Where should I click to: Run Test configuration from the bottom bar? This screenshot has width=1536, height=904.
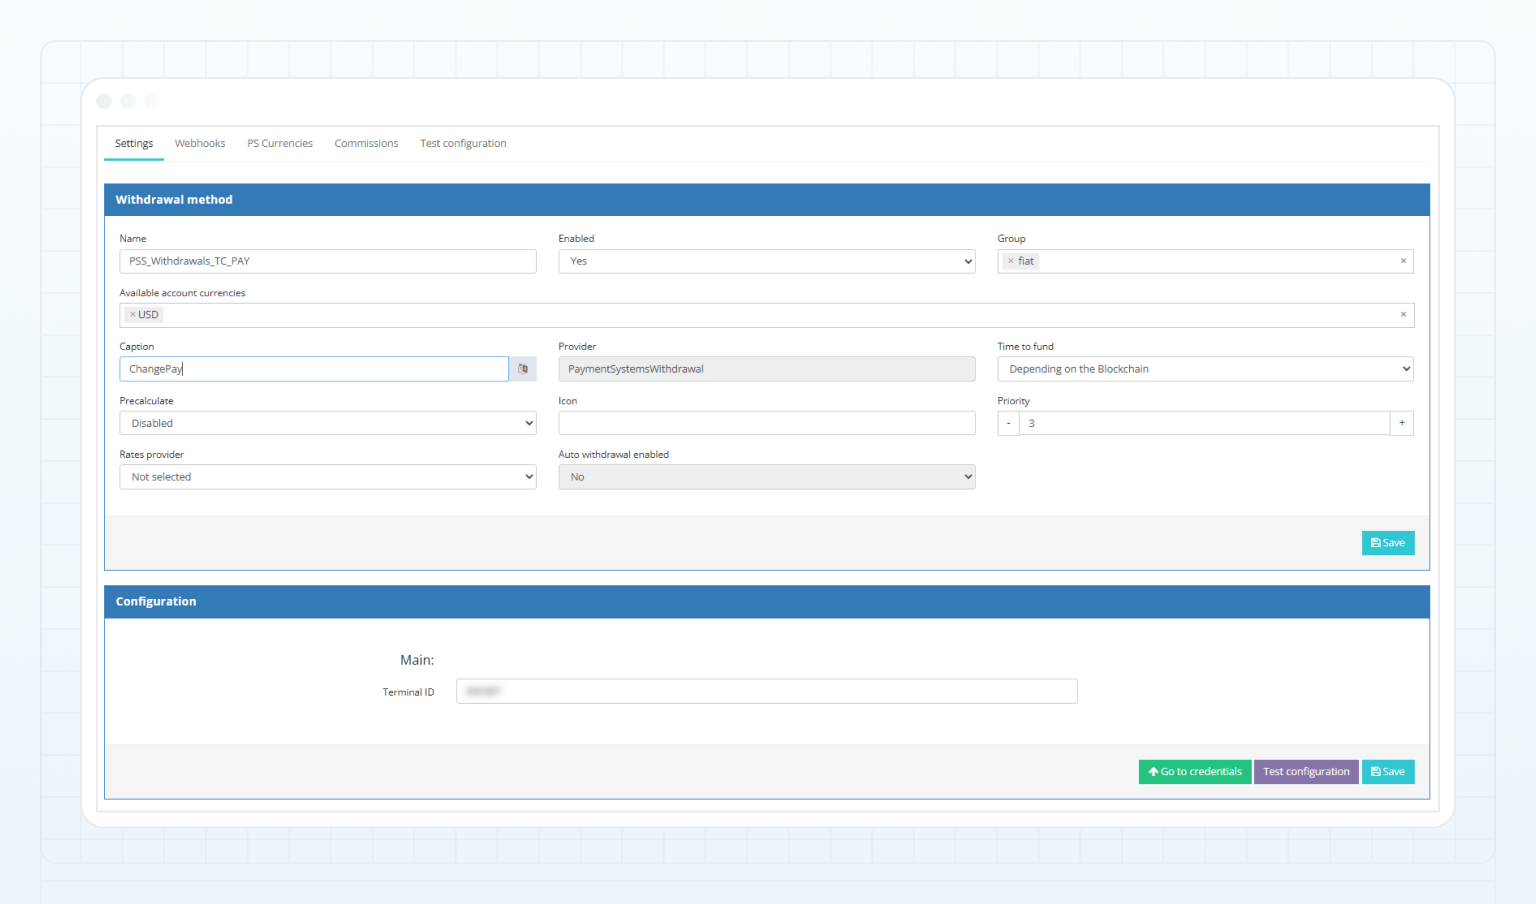coord(1306,771)
